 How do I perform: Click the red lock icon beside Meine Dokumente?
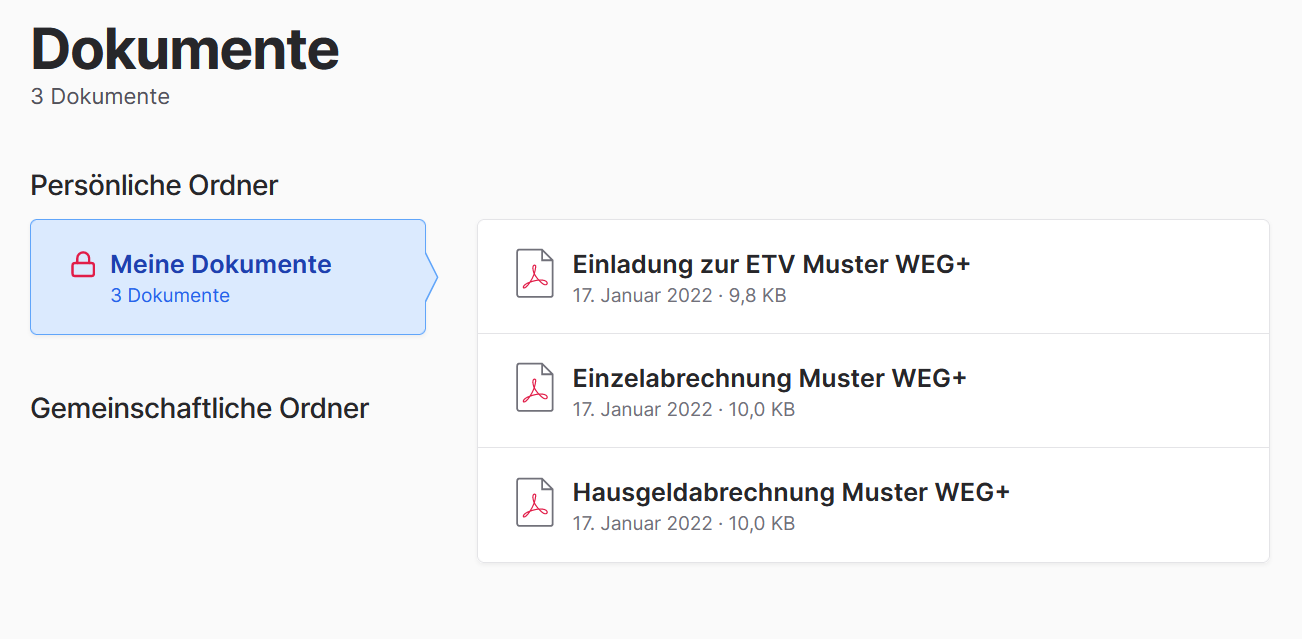coord(83,265)
